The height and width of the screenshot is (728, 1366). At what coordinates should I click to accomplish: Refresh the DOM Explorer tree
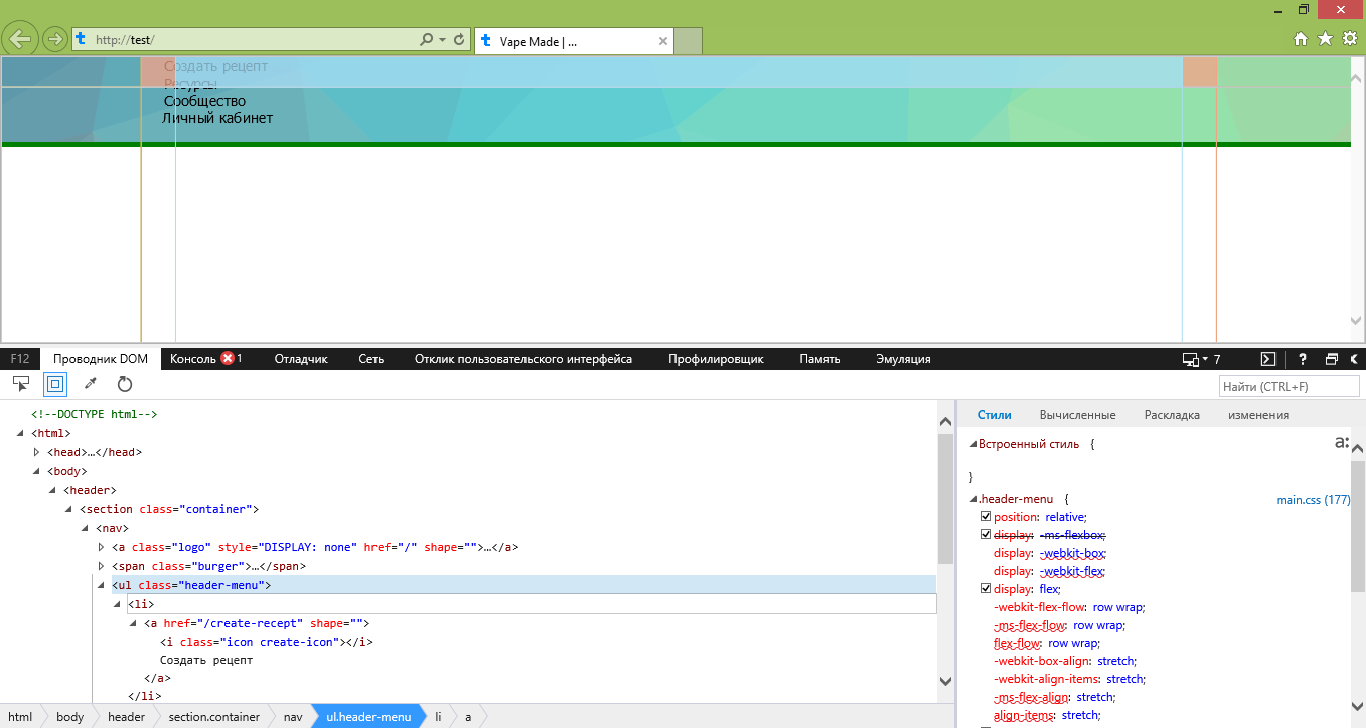pos(125,384)
